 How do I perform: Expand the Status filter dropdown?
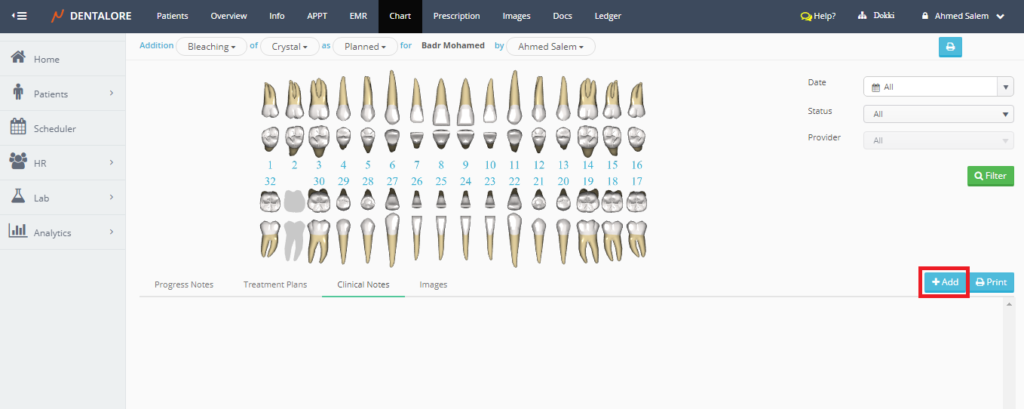938,114
